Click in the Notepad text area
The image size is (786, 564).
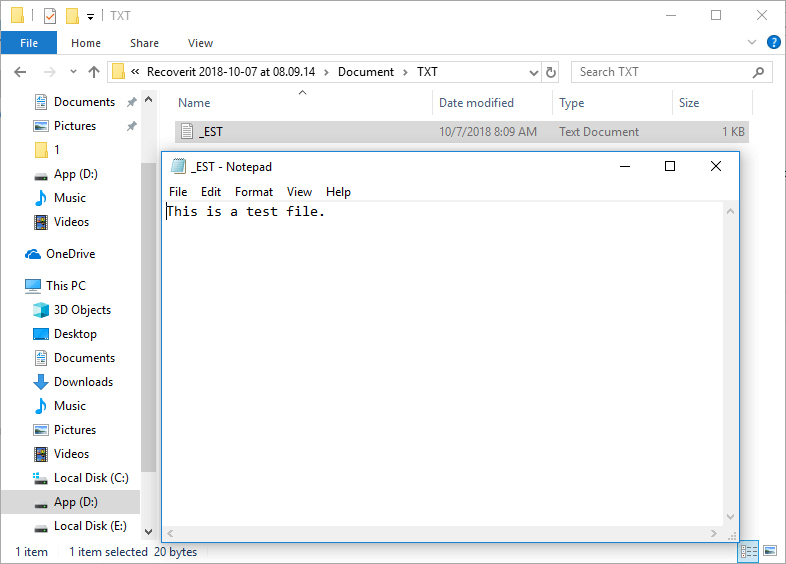444,364
